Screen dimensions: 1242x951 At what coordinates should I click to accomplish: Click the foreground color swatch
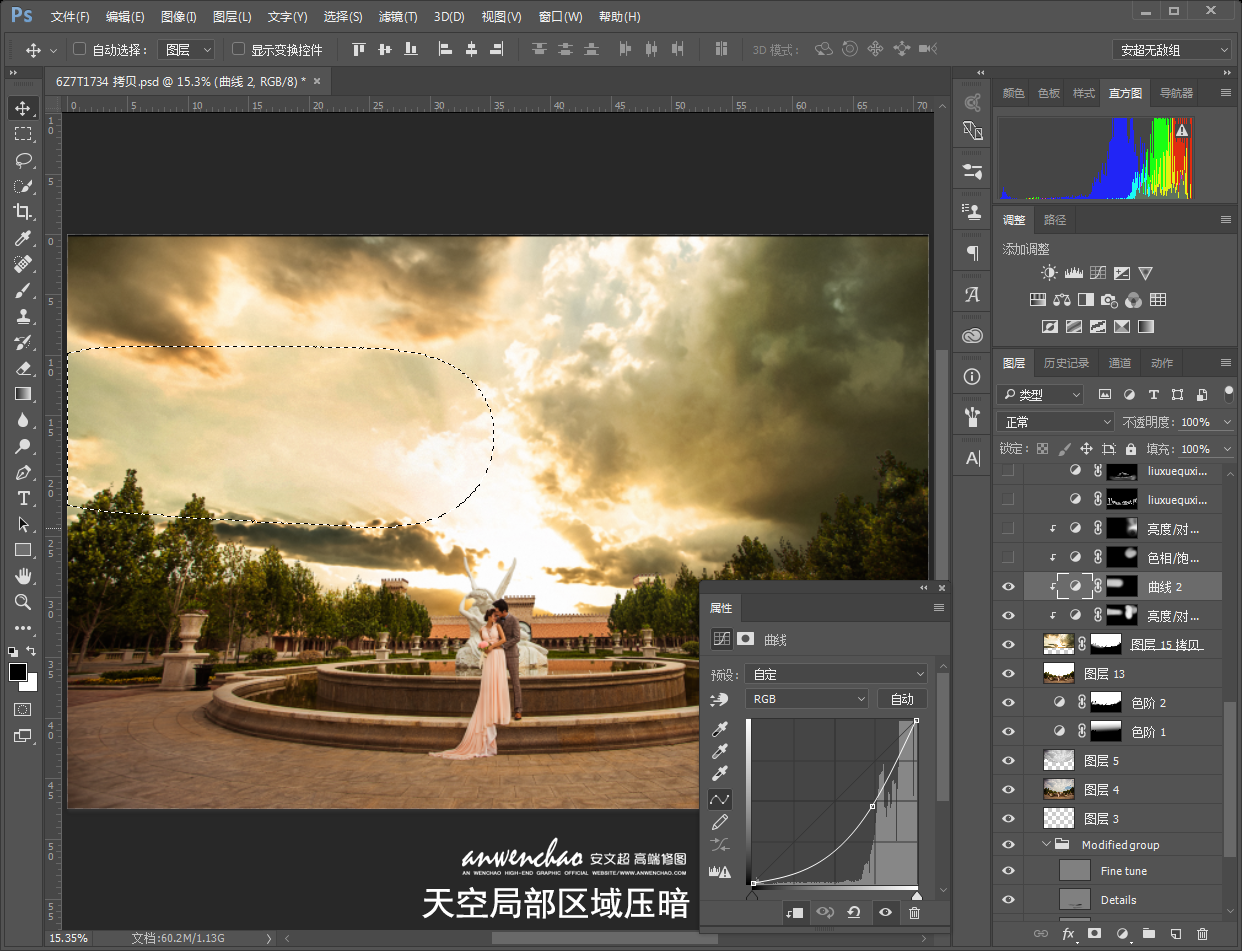(x=17, y=672)
